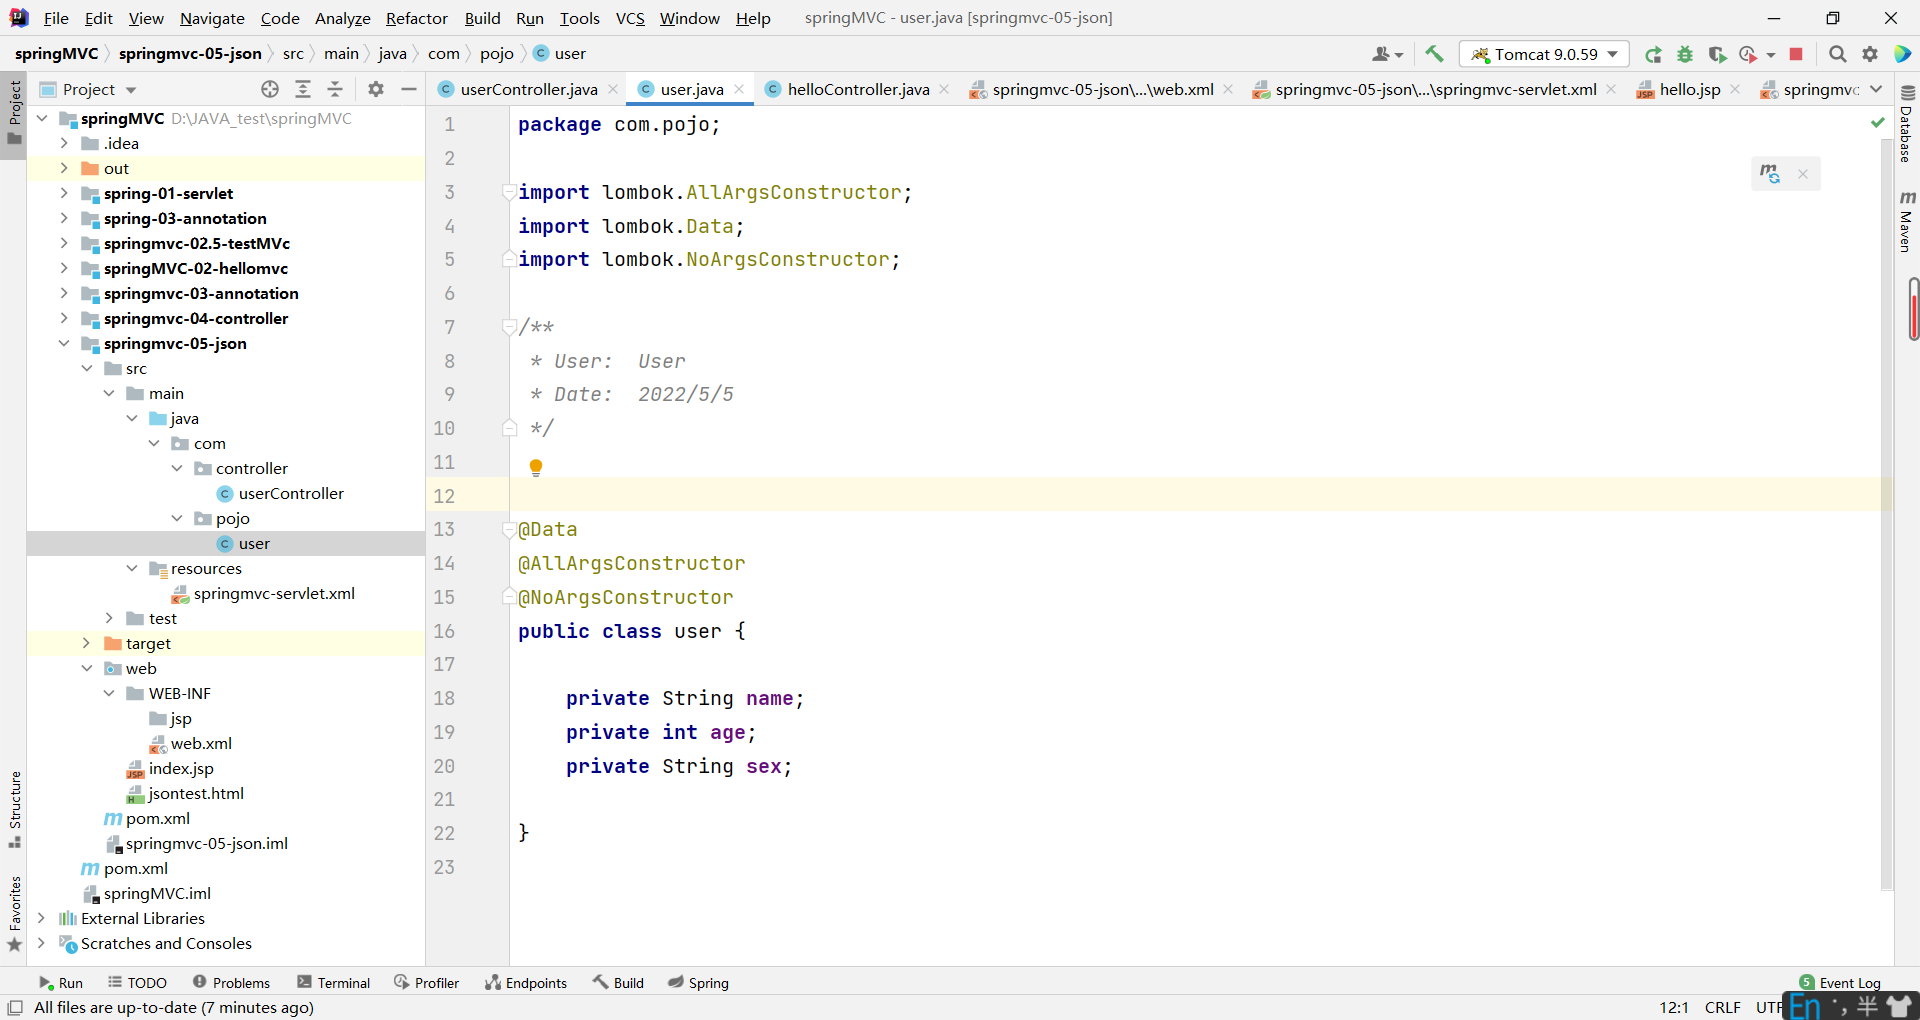Click the green inspection checkmark
Screen dimensions: 1920x1020
point(1877,122)
